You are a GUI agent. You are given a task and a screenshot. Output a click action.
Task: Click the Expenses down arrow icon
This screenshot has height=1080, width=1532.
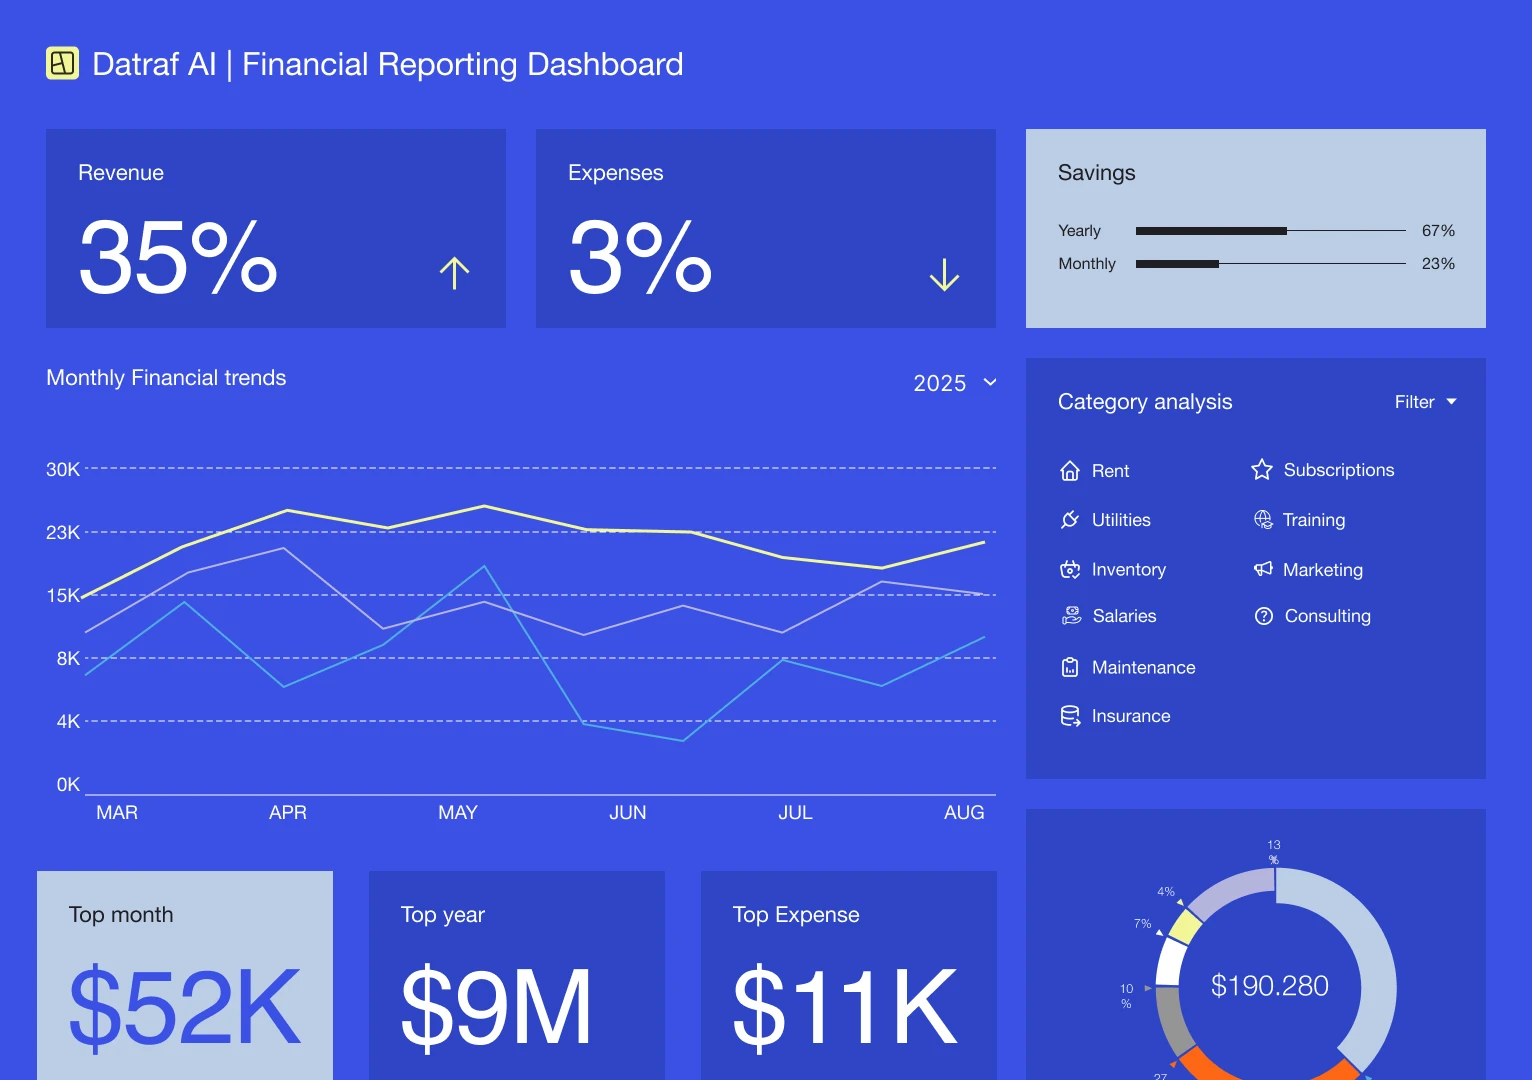pos(944,274)
